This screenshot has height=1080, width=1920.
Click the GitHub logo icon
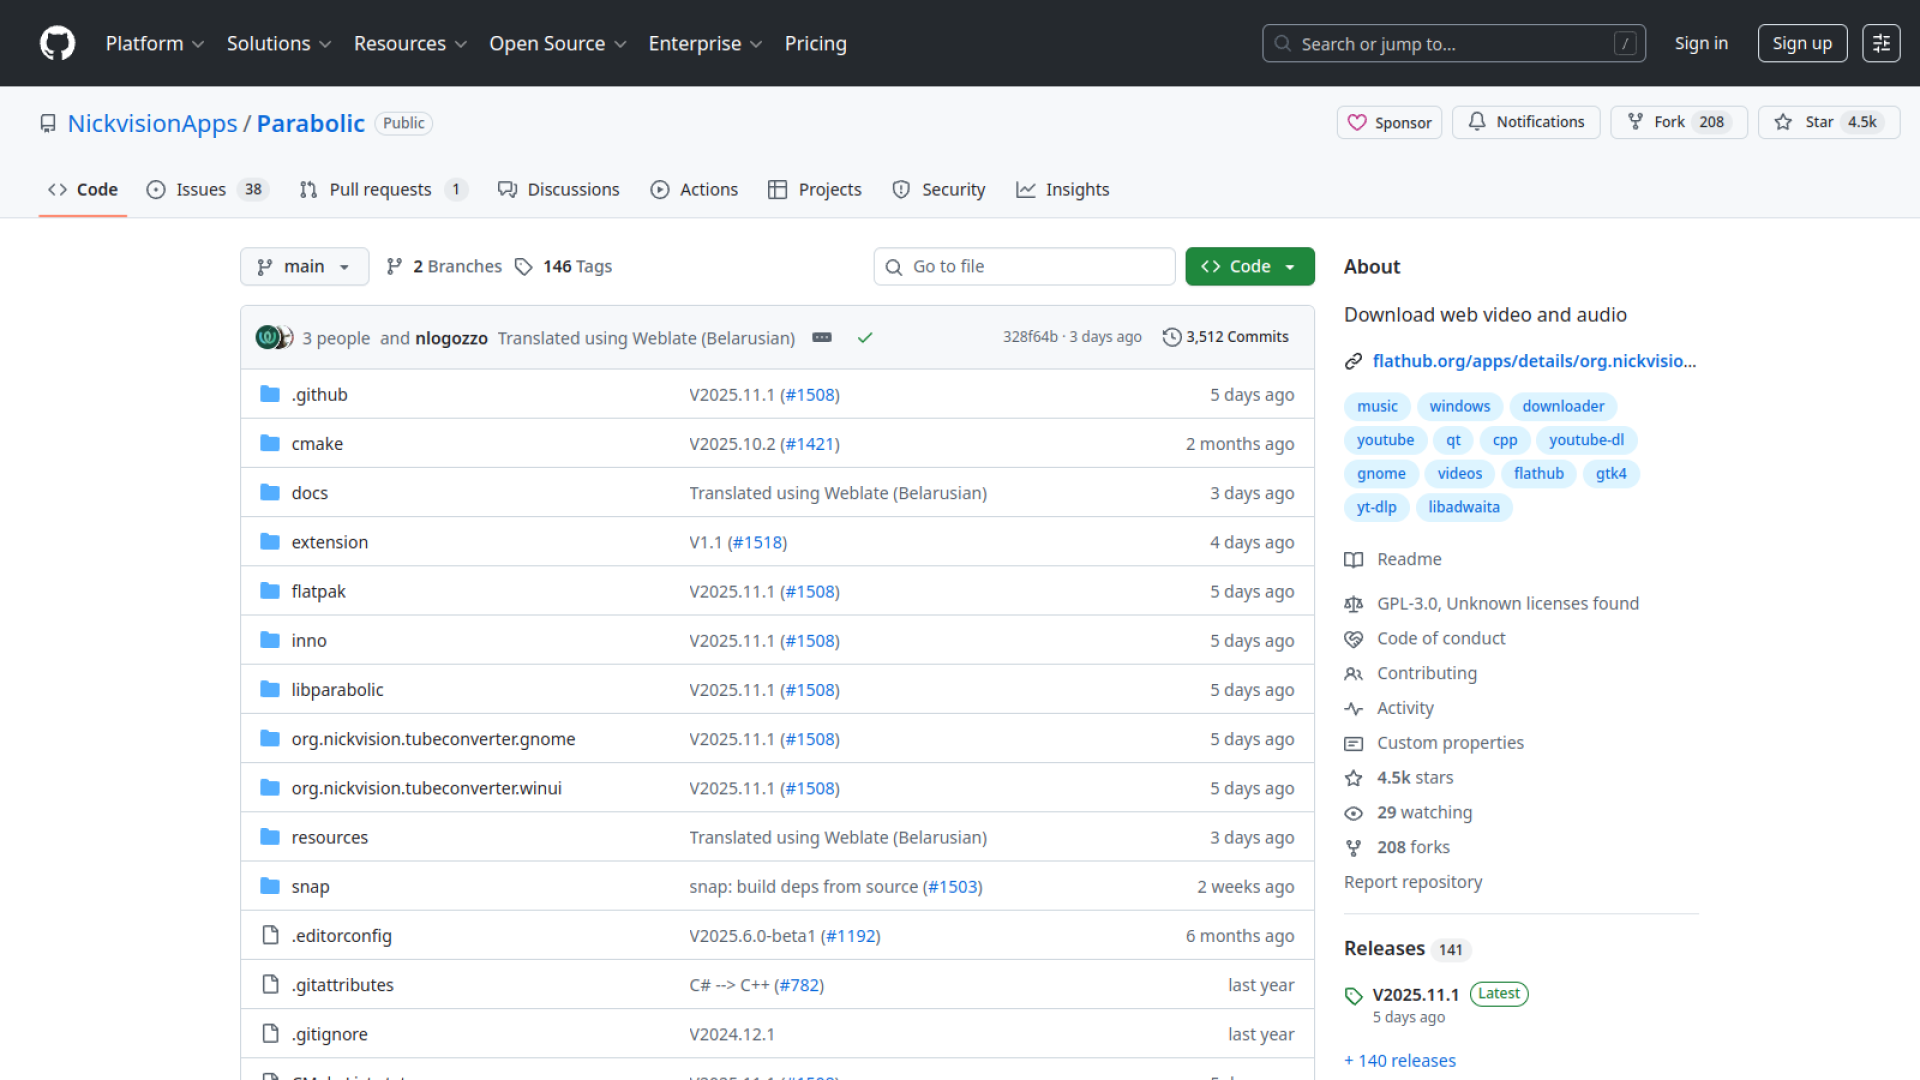coord(57,43)
